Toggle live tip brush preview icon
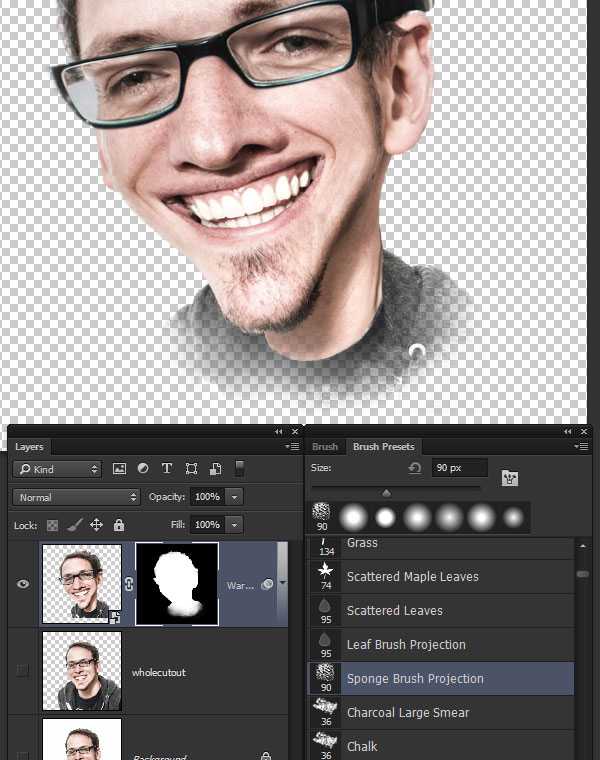The height and width of the screenshot is (760, 600). coord(509,478)
